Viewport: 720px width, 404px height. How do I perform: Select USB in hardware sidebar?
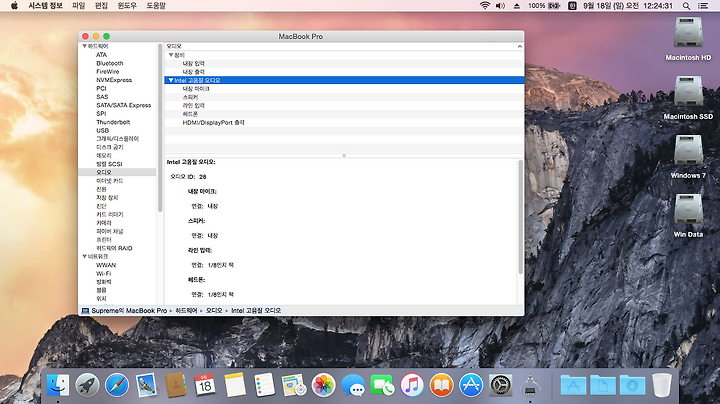point(102,130)
